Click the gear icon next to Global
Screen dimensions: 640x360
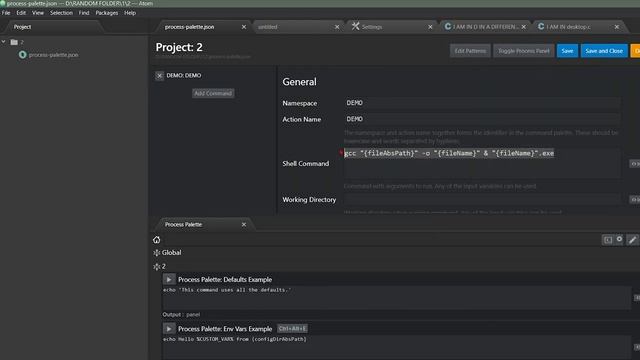coord(157,253)
